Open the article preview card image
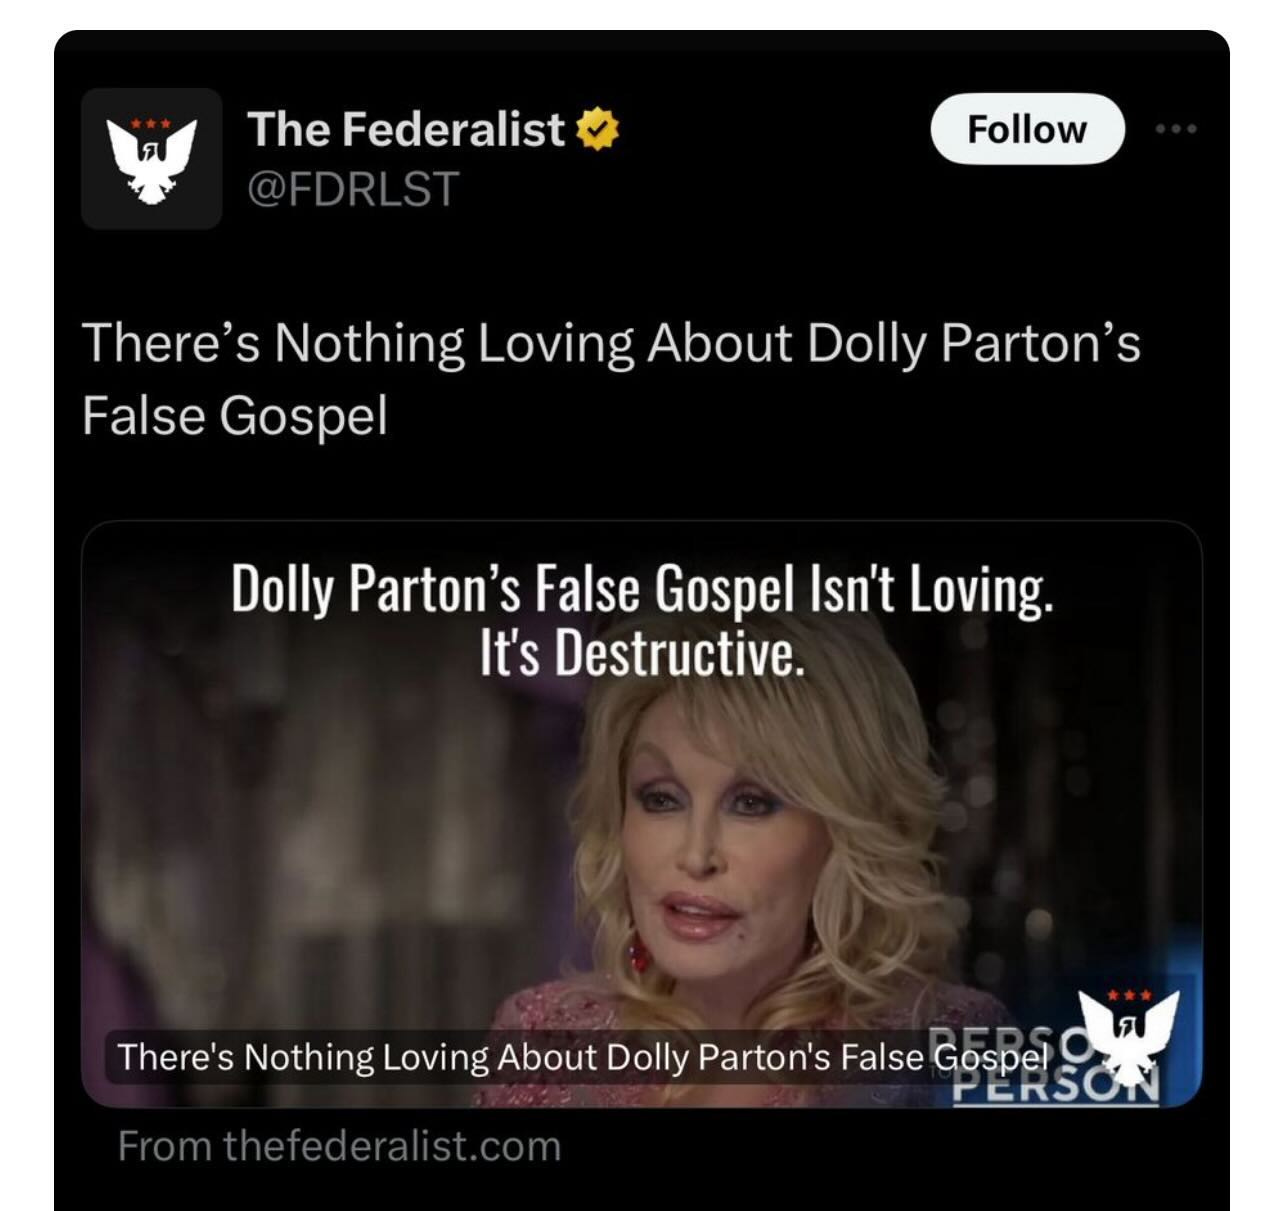 pyautogui.click(x=641, y=814)
